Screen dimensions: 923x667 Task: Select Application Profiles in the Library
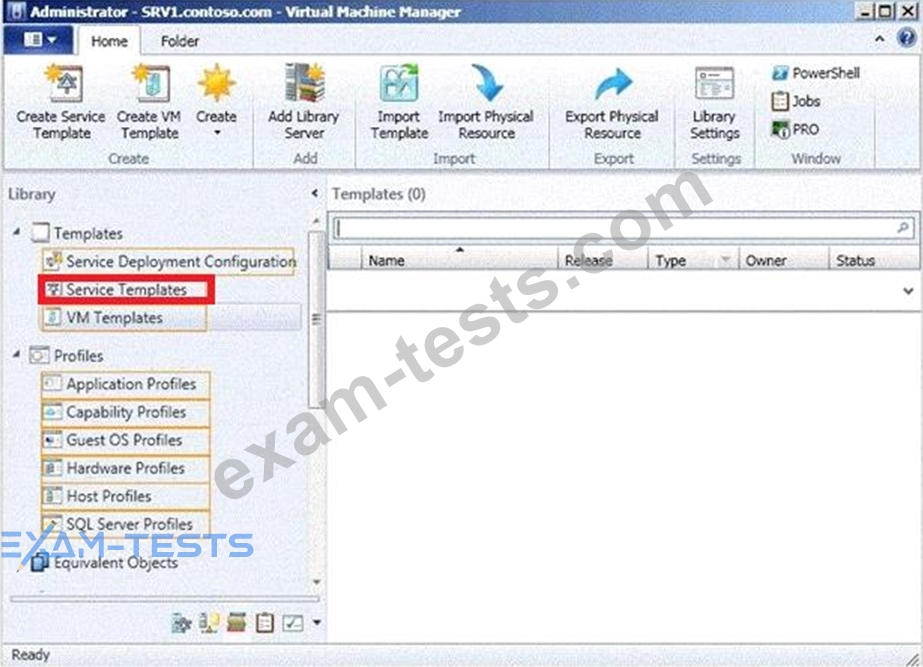(125, 384)
